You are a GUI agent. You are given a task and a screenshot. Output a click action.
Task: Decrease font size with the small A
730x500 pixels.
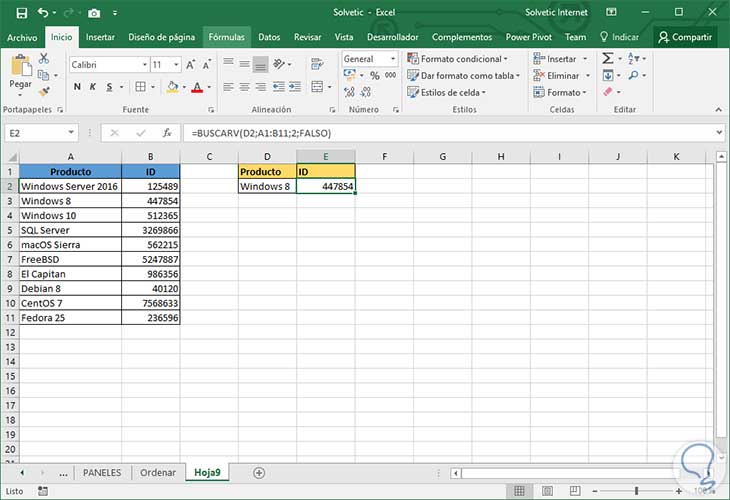coord(206,65)
